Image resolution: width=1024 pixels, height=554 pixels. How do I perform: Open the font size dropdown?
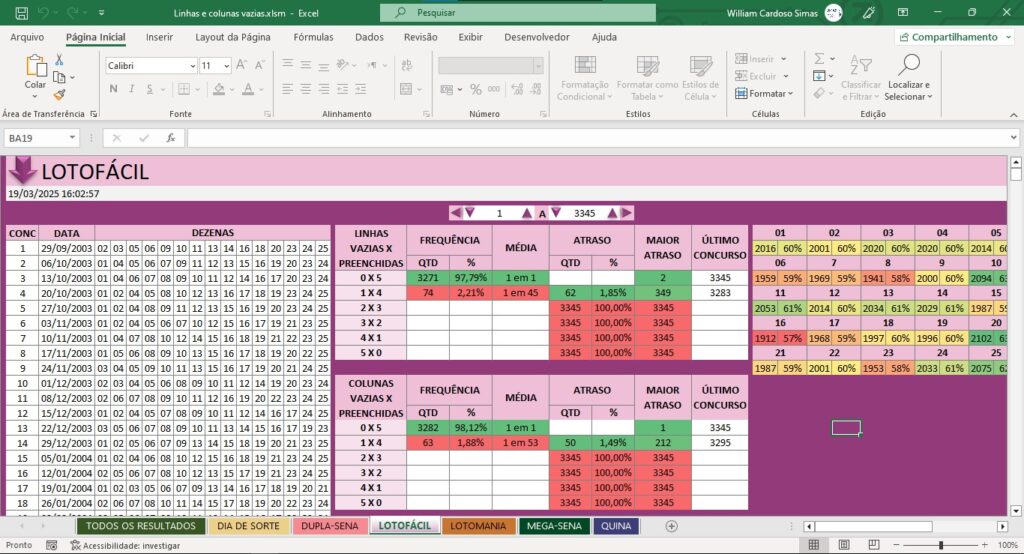[x=227, y=65]
